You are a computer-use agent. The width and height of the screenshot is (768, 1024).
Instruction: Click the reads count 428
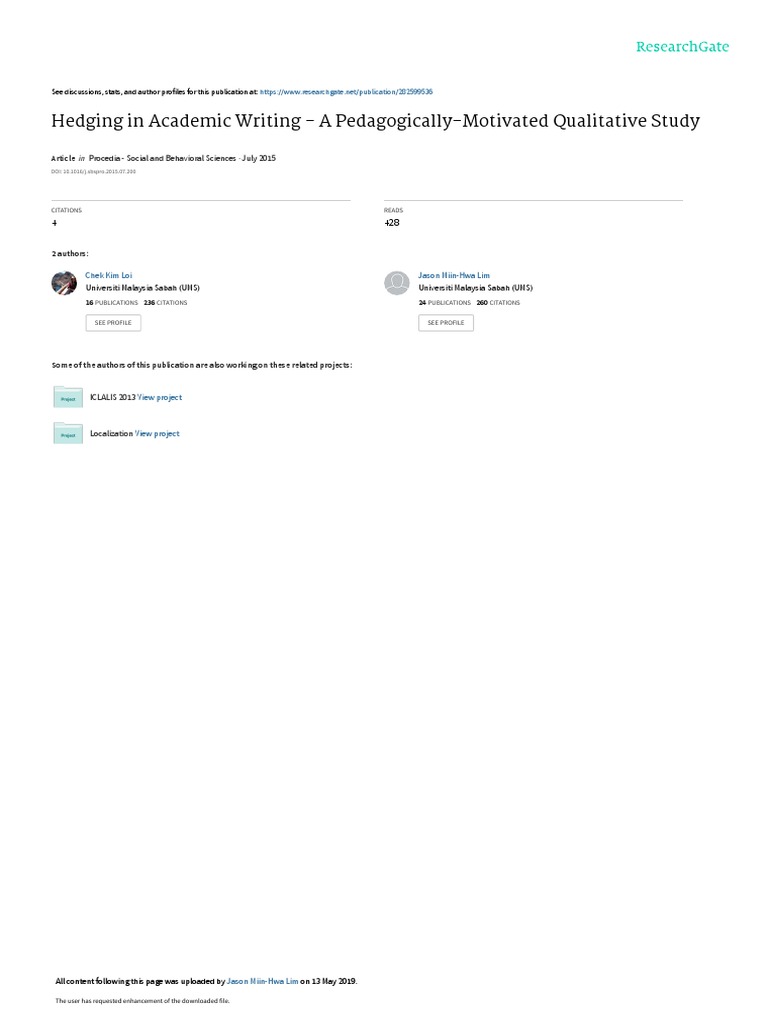point(392,223)
